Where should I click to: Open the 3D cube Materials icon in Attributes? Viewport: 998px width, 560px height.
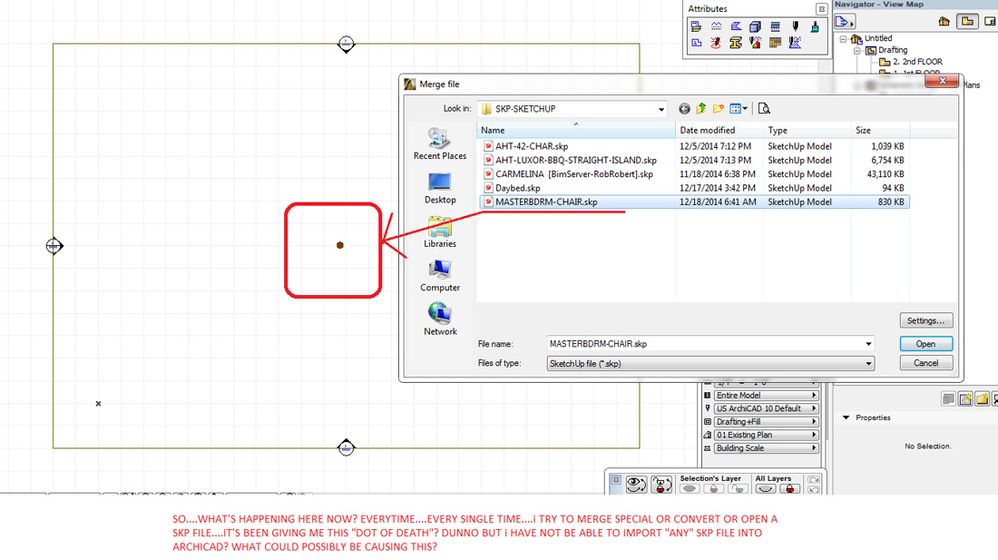coord(756,27)
